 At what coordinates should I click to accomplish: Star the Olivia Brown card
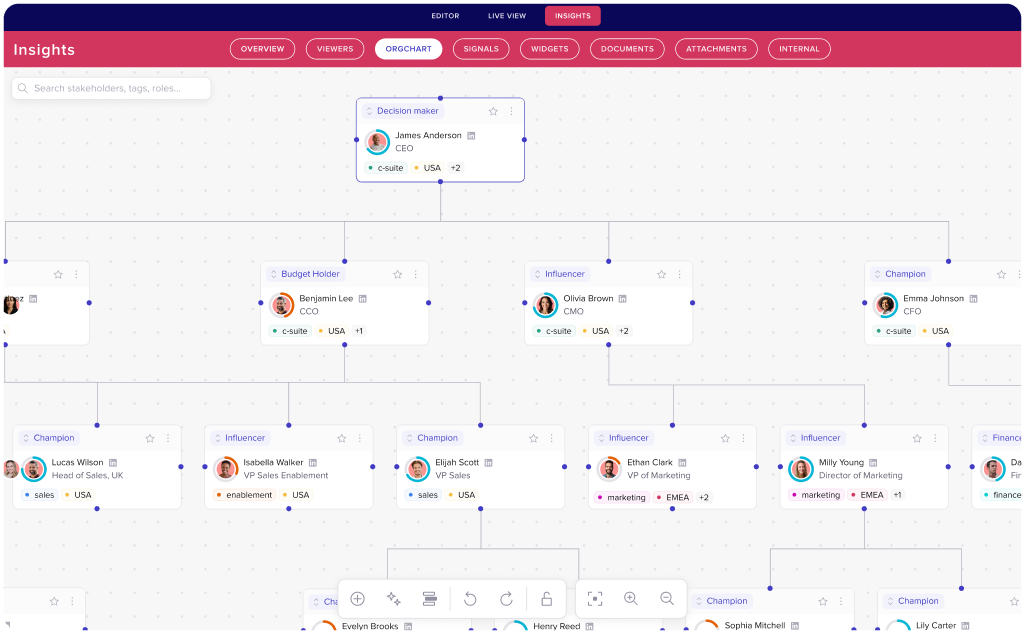coord(662,275)
